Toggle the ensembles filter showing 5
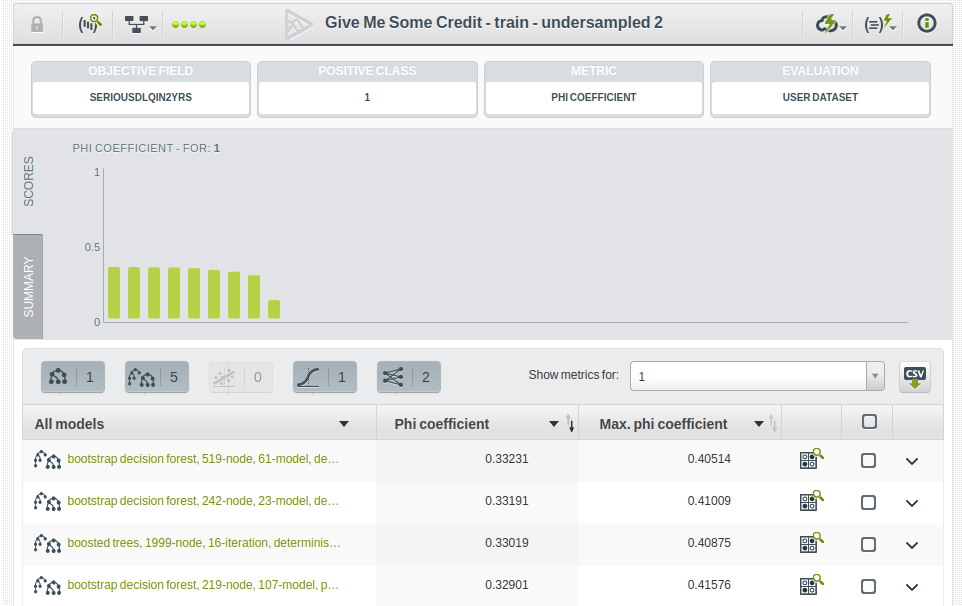The image size is (962, 606). click(156, 377)
